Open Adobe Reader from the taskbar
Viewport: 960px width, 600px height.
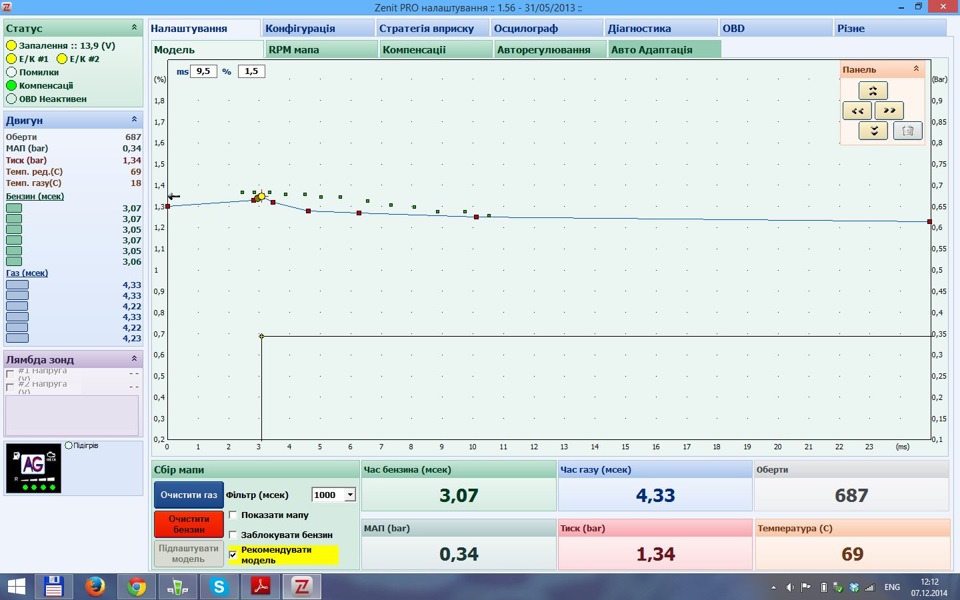coord(260,587)
